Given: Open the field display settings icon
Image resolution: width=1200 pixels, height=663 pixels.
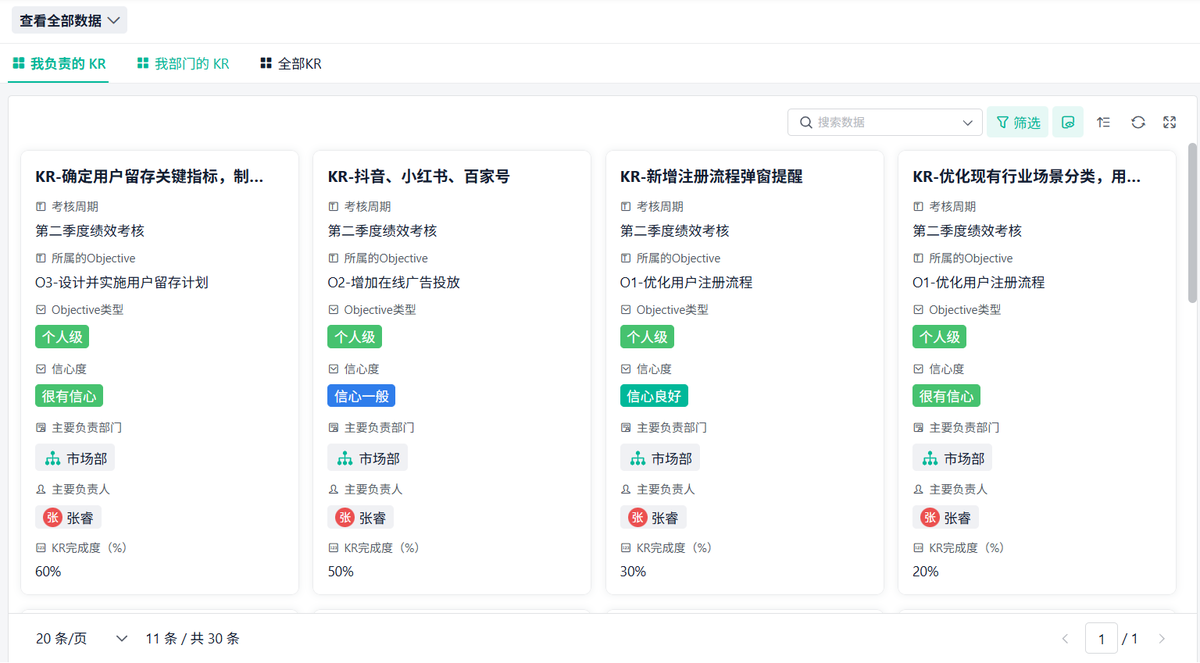Looking at the screenshot, I should (1068, 122).
